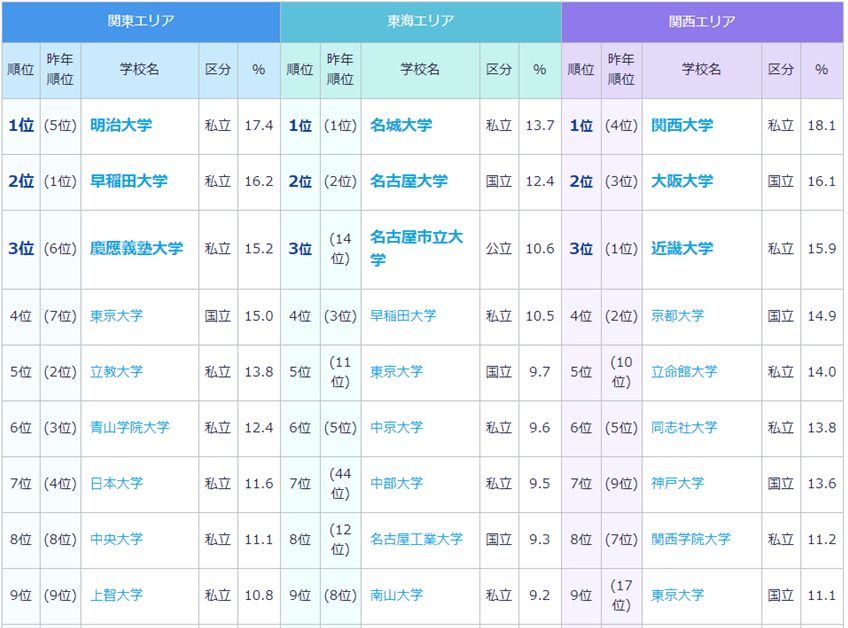Open 東京大学 in the 関東エリア ranking
The image size is (848, 628).
point(116,316)
